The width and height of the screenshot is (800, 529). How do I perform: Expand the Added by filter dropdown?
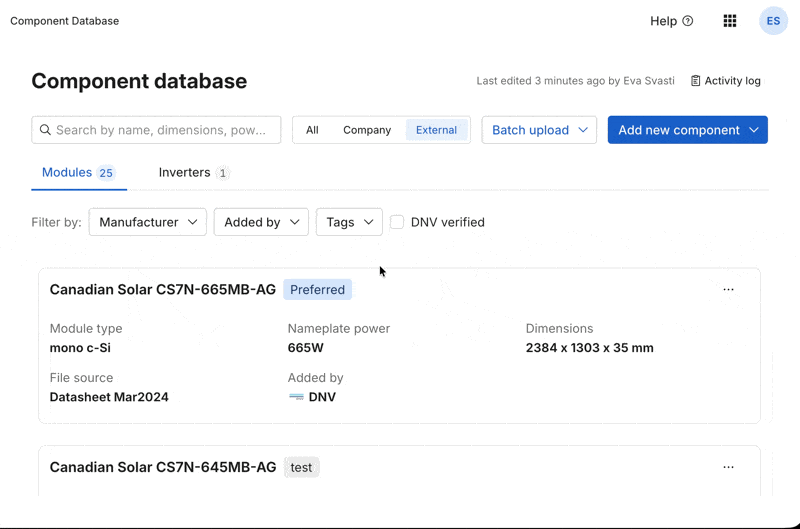[261, 222]
